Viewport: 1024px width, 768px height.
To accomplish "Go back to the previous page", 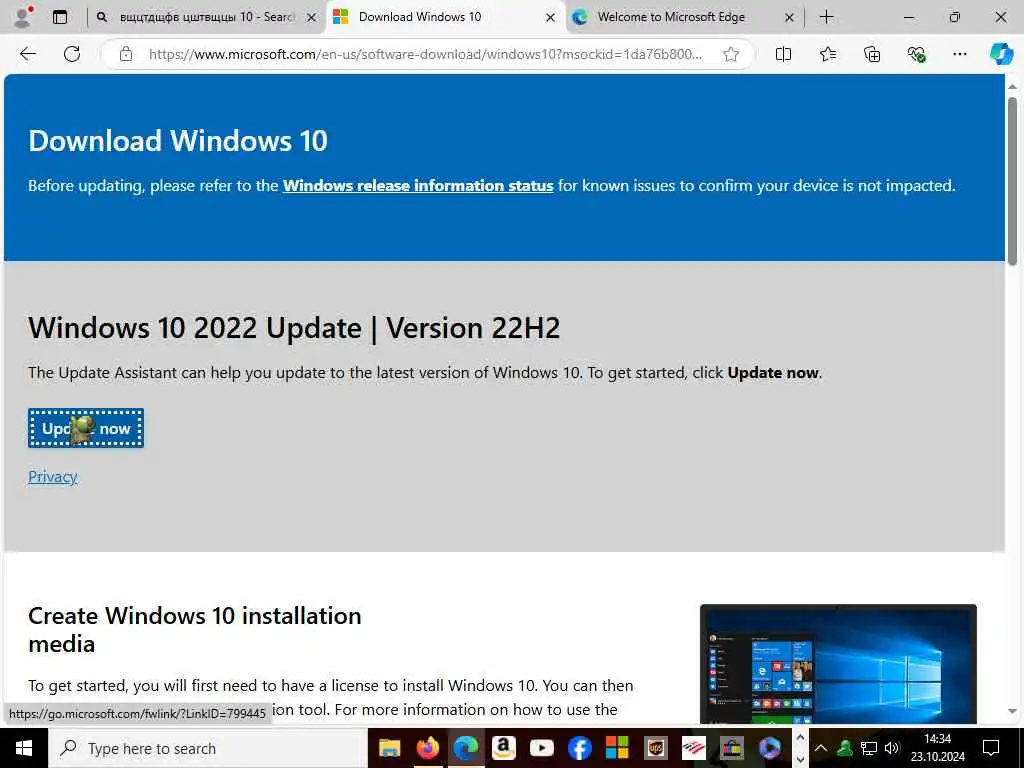I will 27,54.
